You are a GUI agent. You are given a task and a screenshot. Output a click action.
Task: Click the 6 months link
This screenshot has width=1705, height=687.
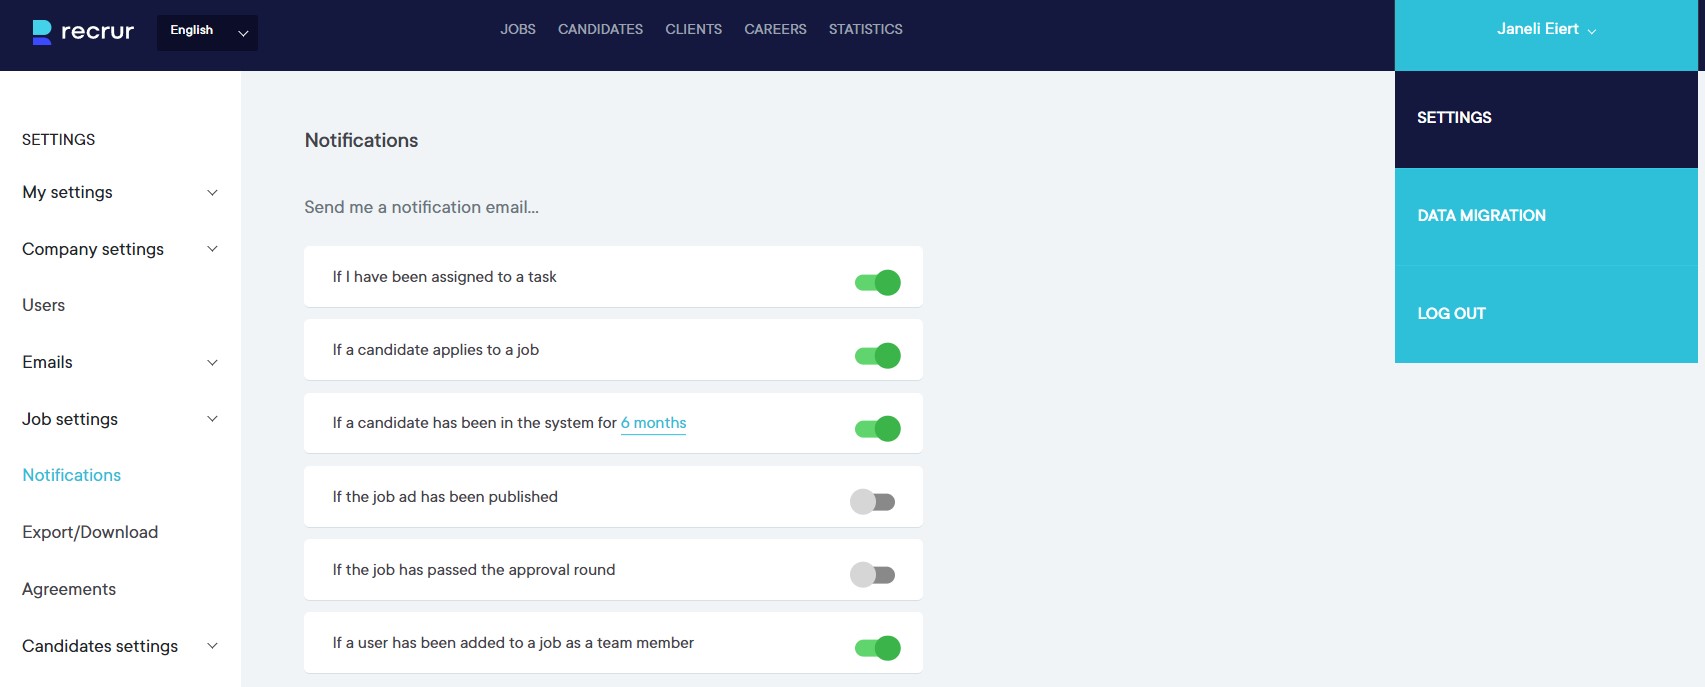[x=653, y=423]
